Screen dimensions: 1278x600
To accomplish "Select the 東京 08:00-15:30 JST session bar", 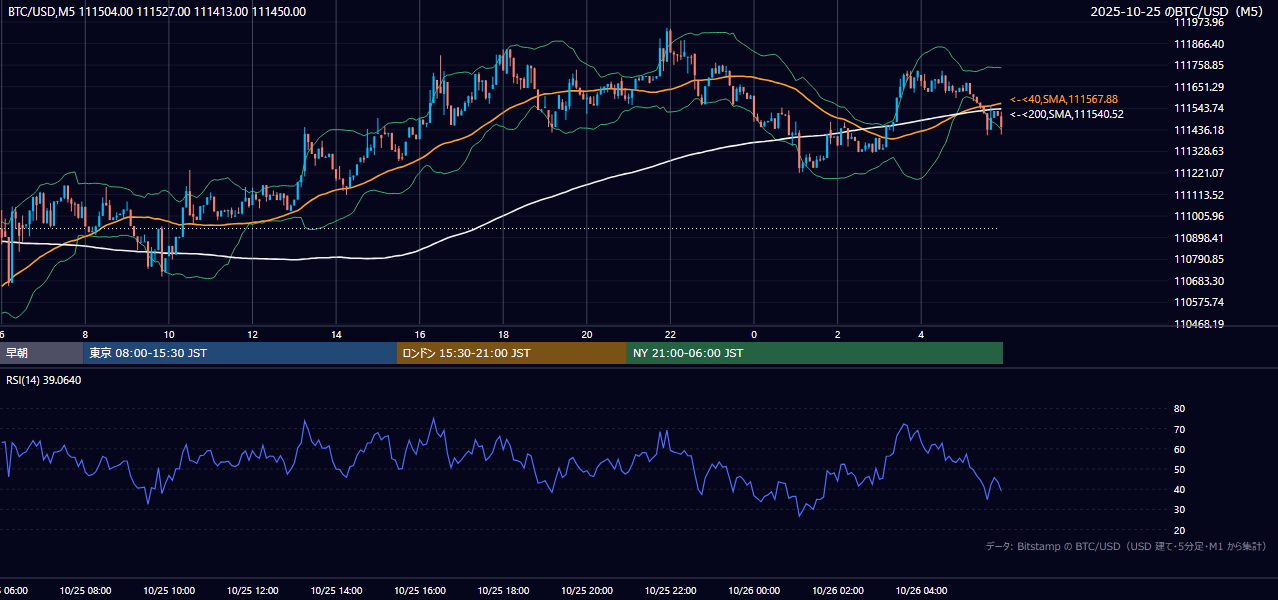I will coord(240,353).
